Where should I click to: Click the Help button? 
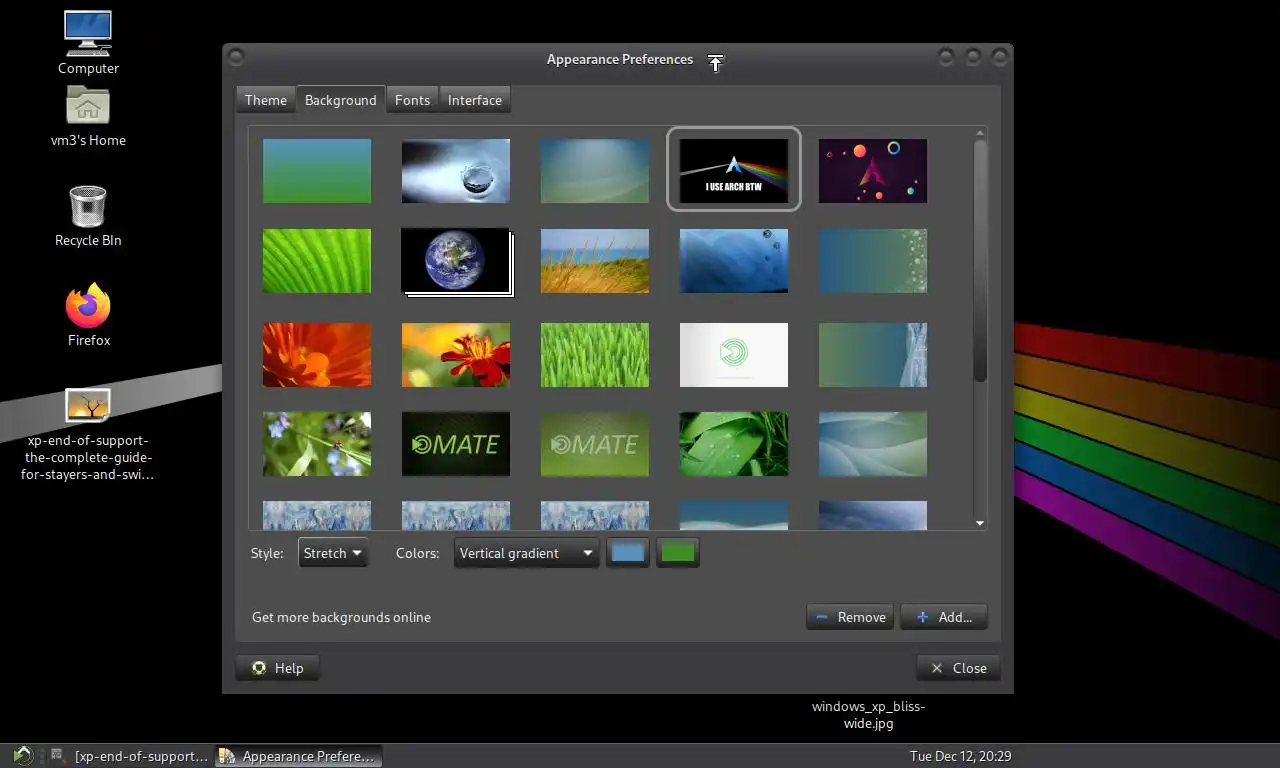pyautogui.click(x=277, y=668)
